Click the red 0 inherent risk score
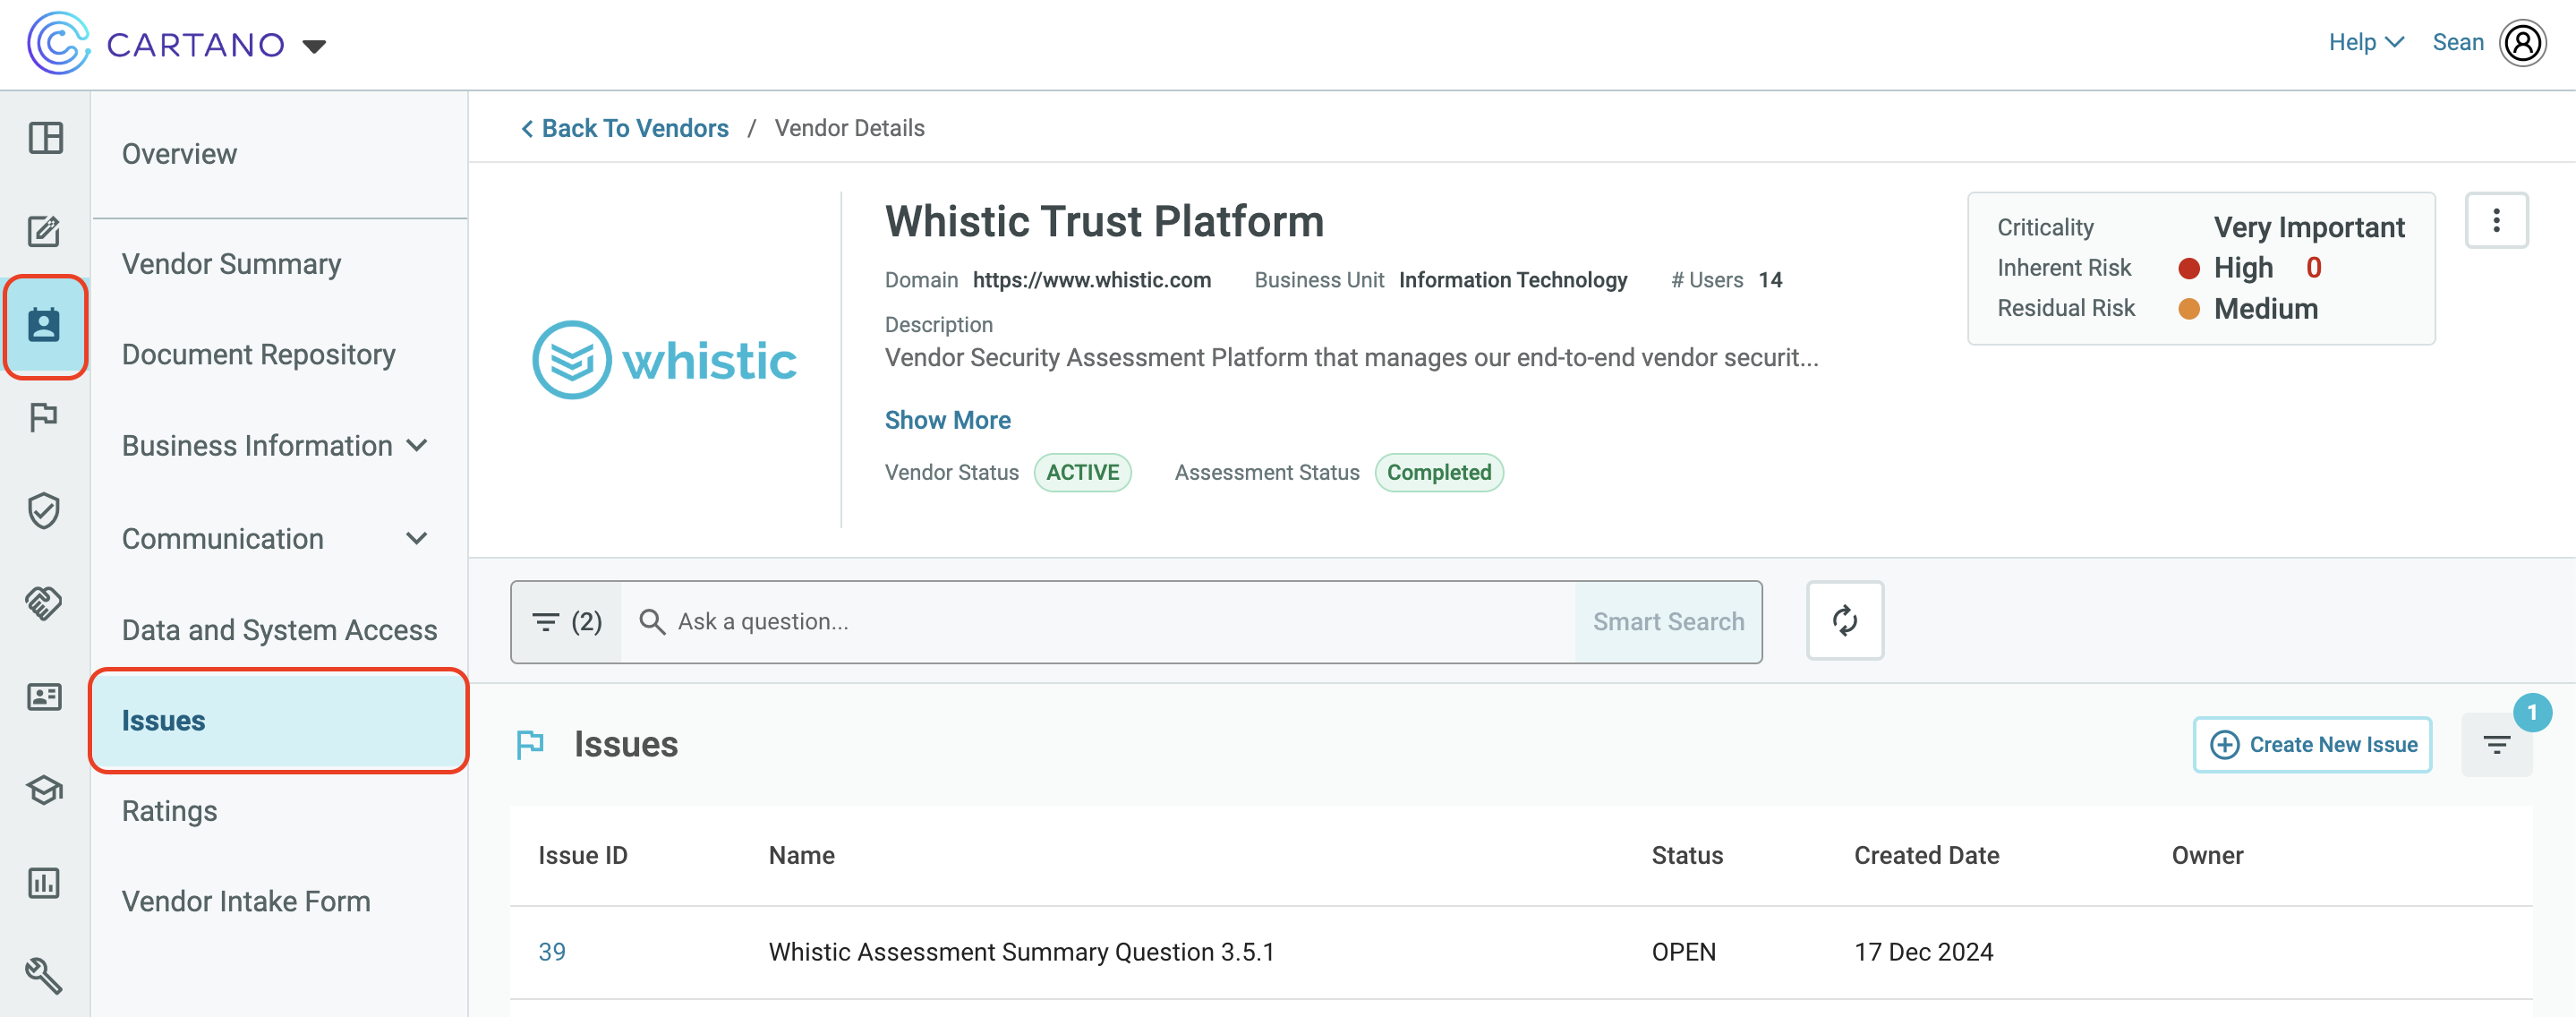This screenshot has height=1017, width=2576. click(x=2313, y=268)
